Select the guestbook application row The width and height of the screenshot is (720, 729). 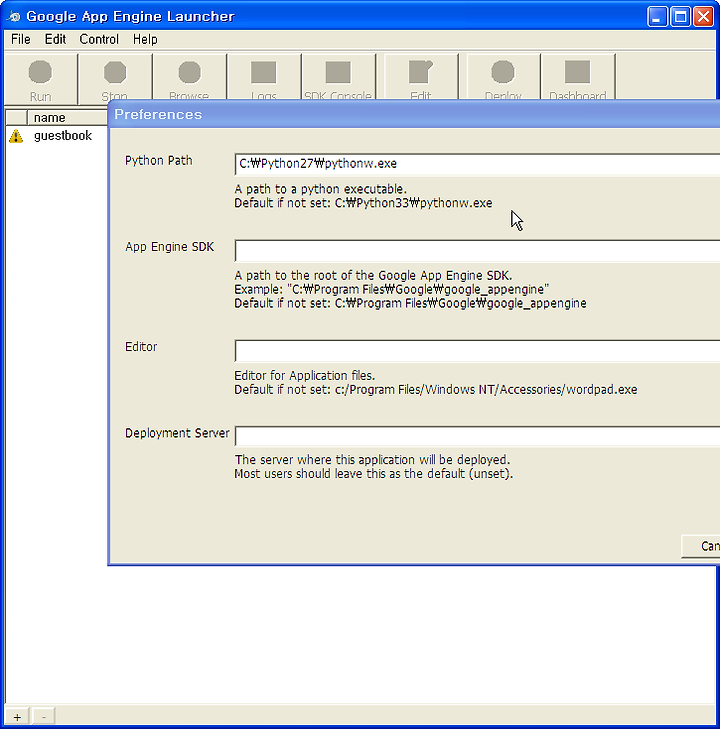[x=56, y=136]
